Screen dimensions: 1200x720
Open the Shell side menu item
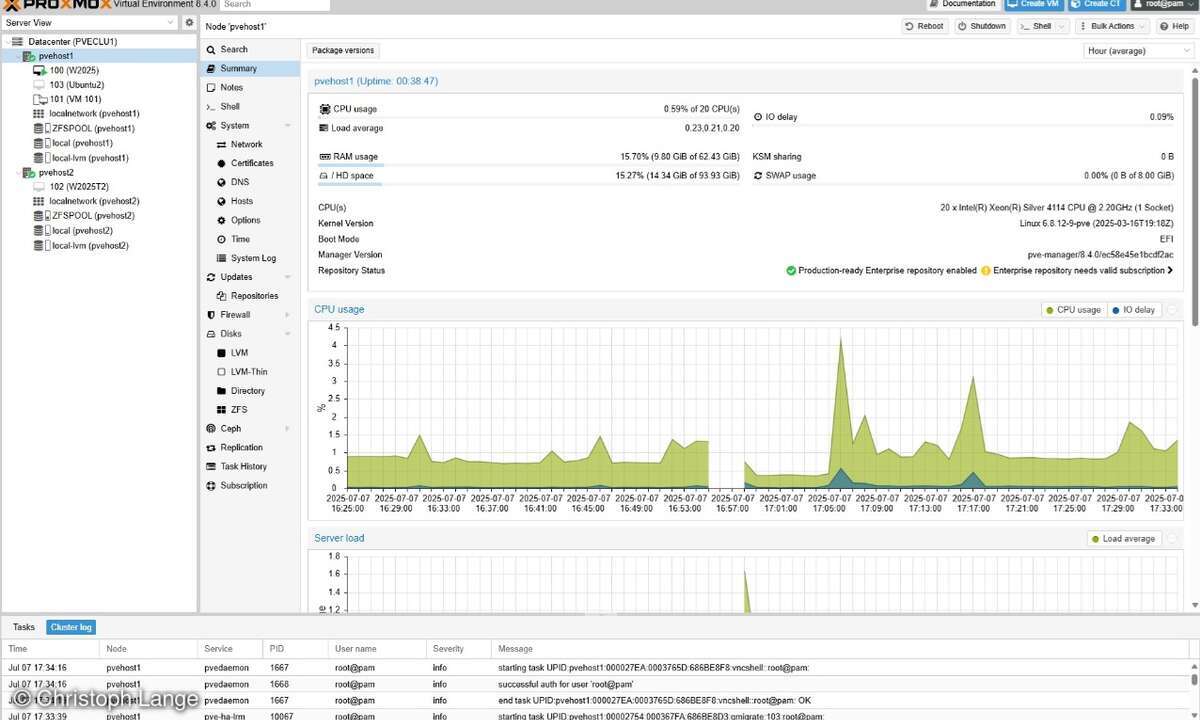tap(250, 107)
